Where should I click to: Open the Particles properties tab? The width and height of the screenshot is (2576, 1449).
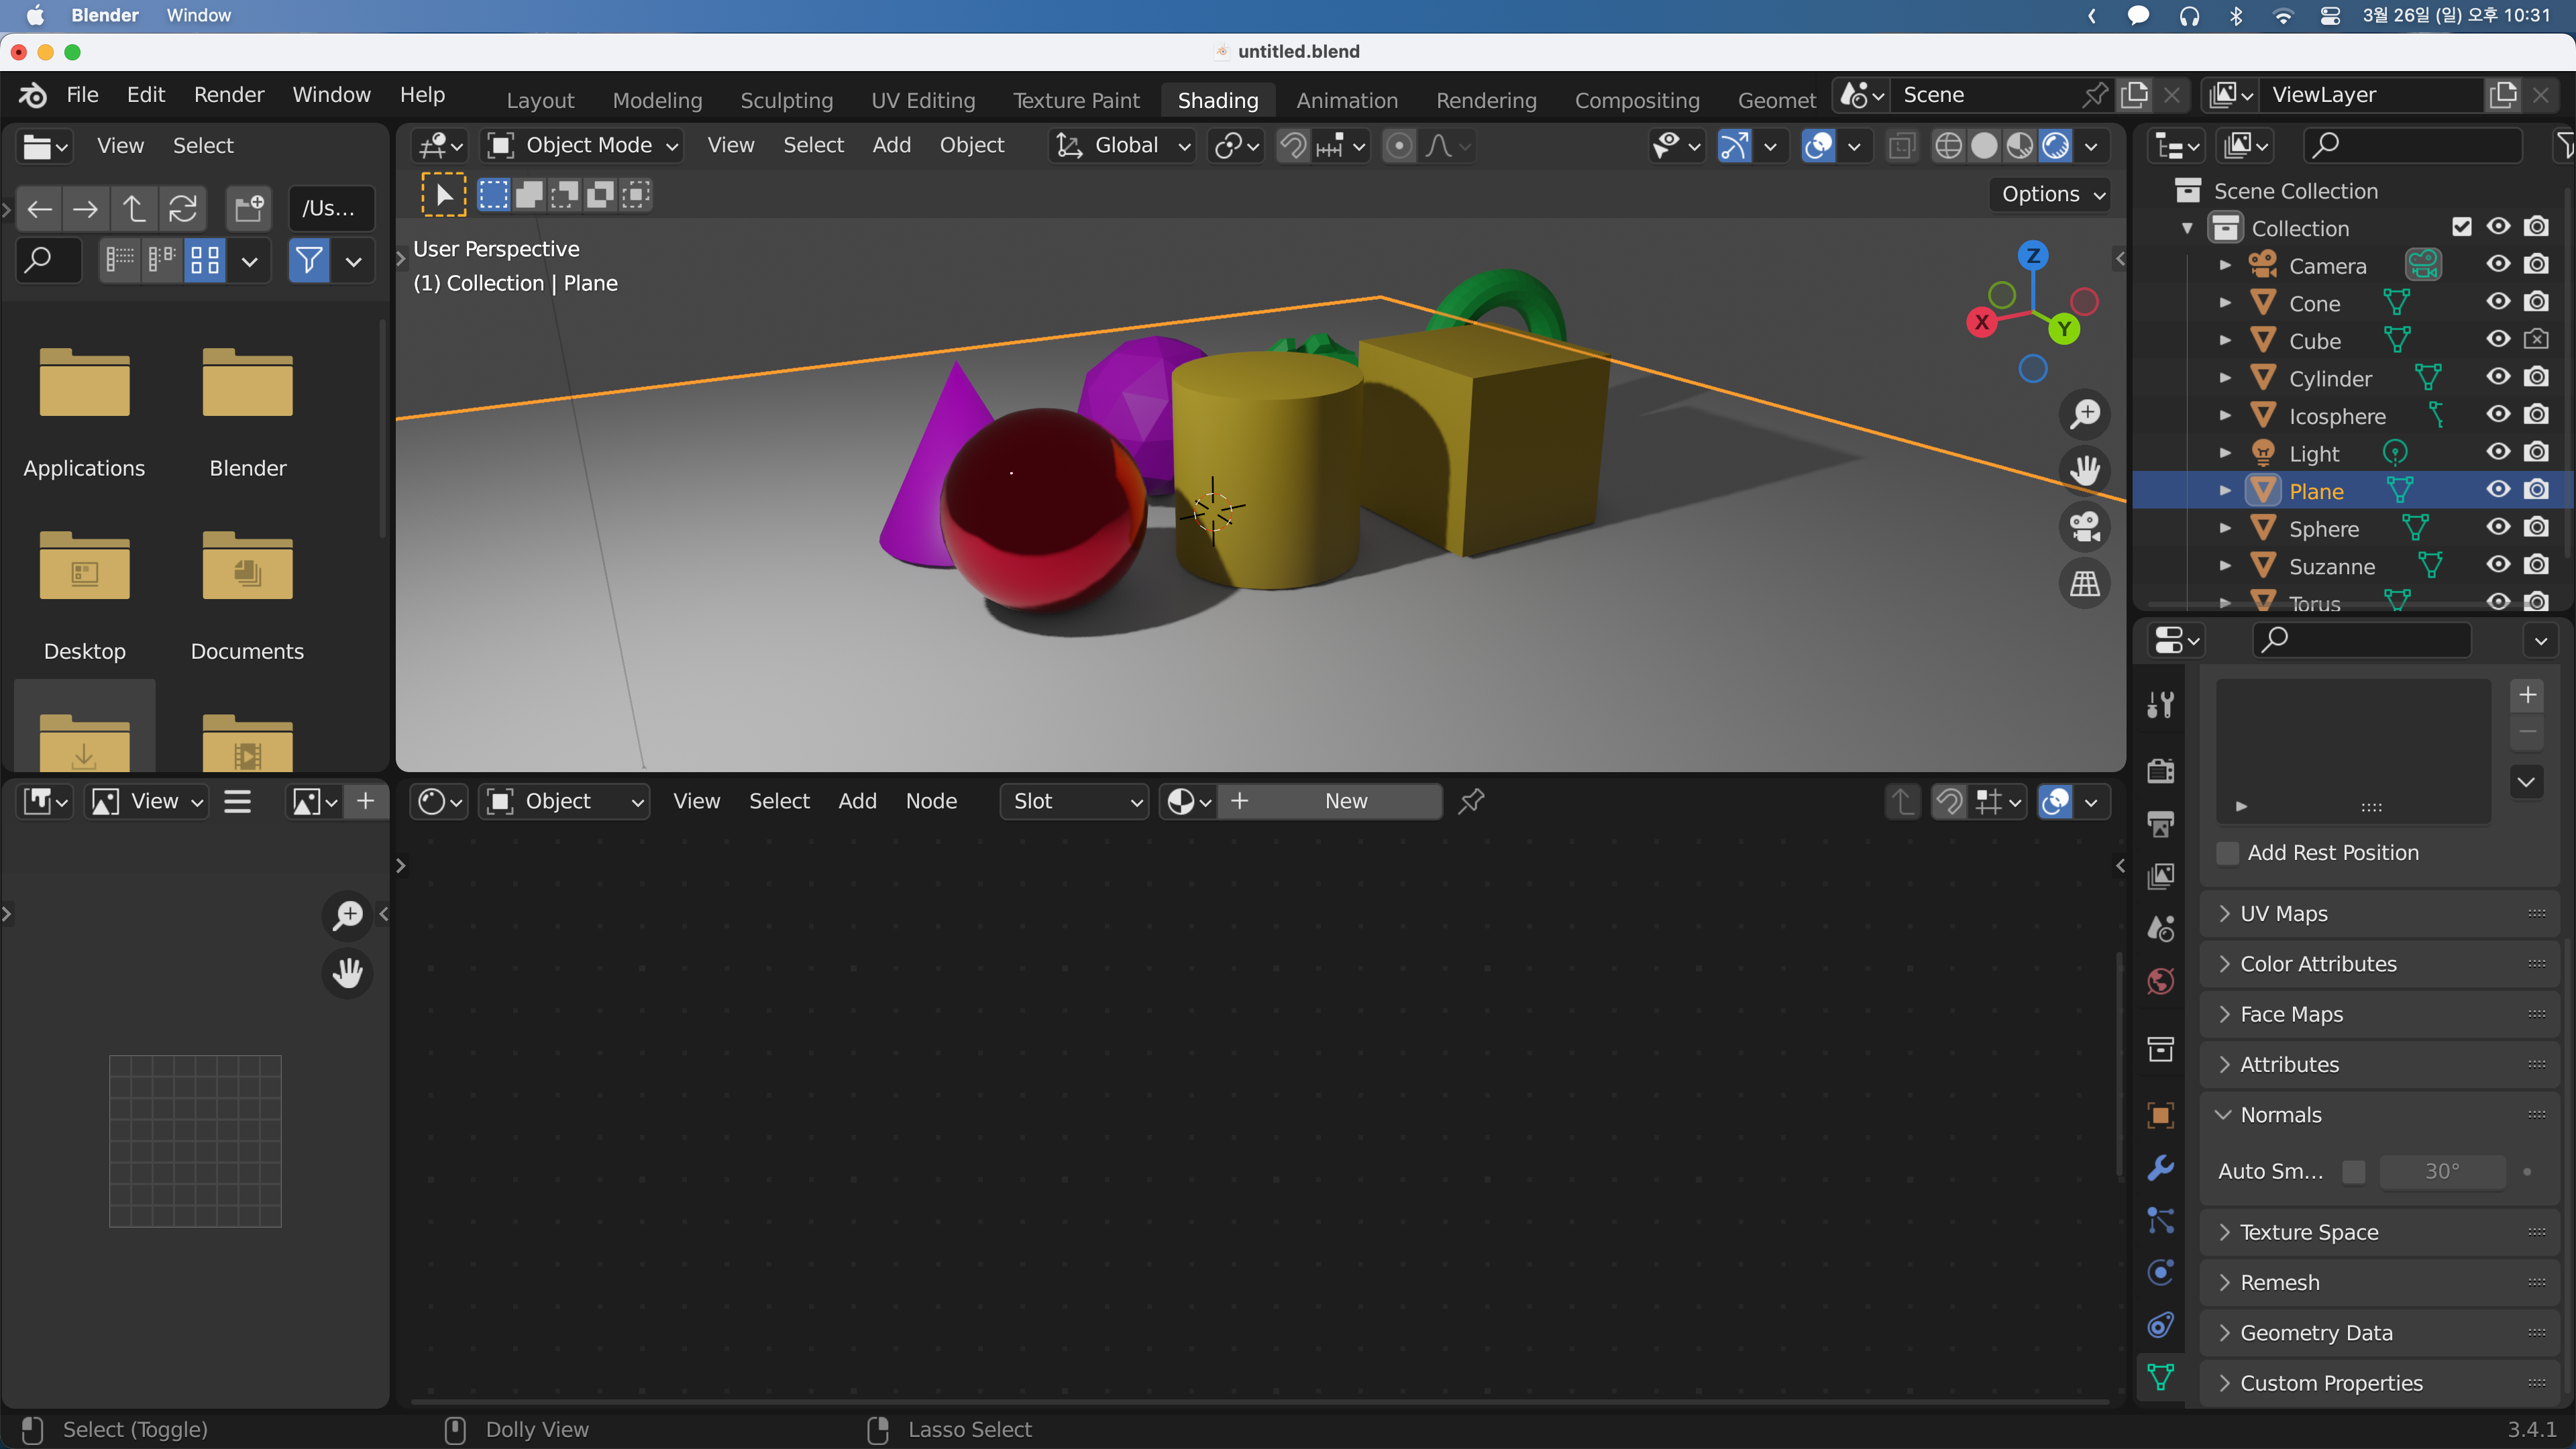tap(2160, 1220)
